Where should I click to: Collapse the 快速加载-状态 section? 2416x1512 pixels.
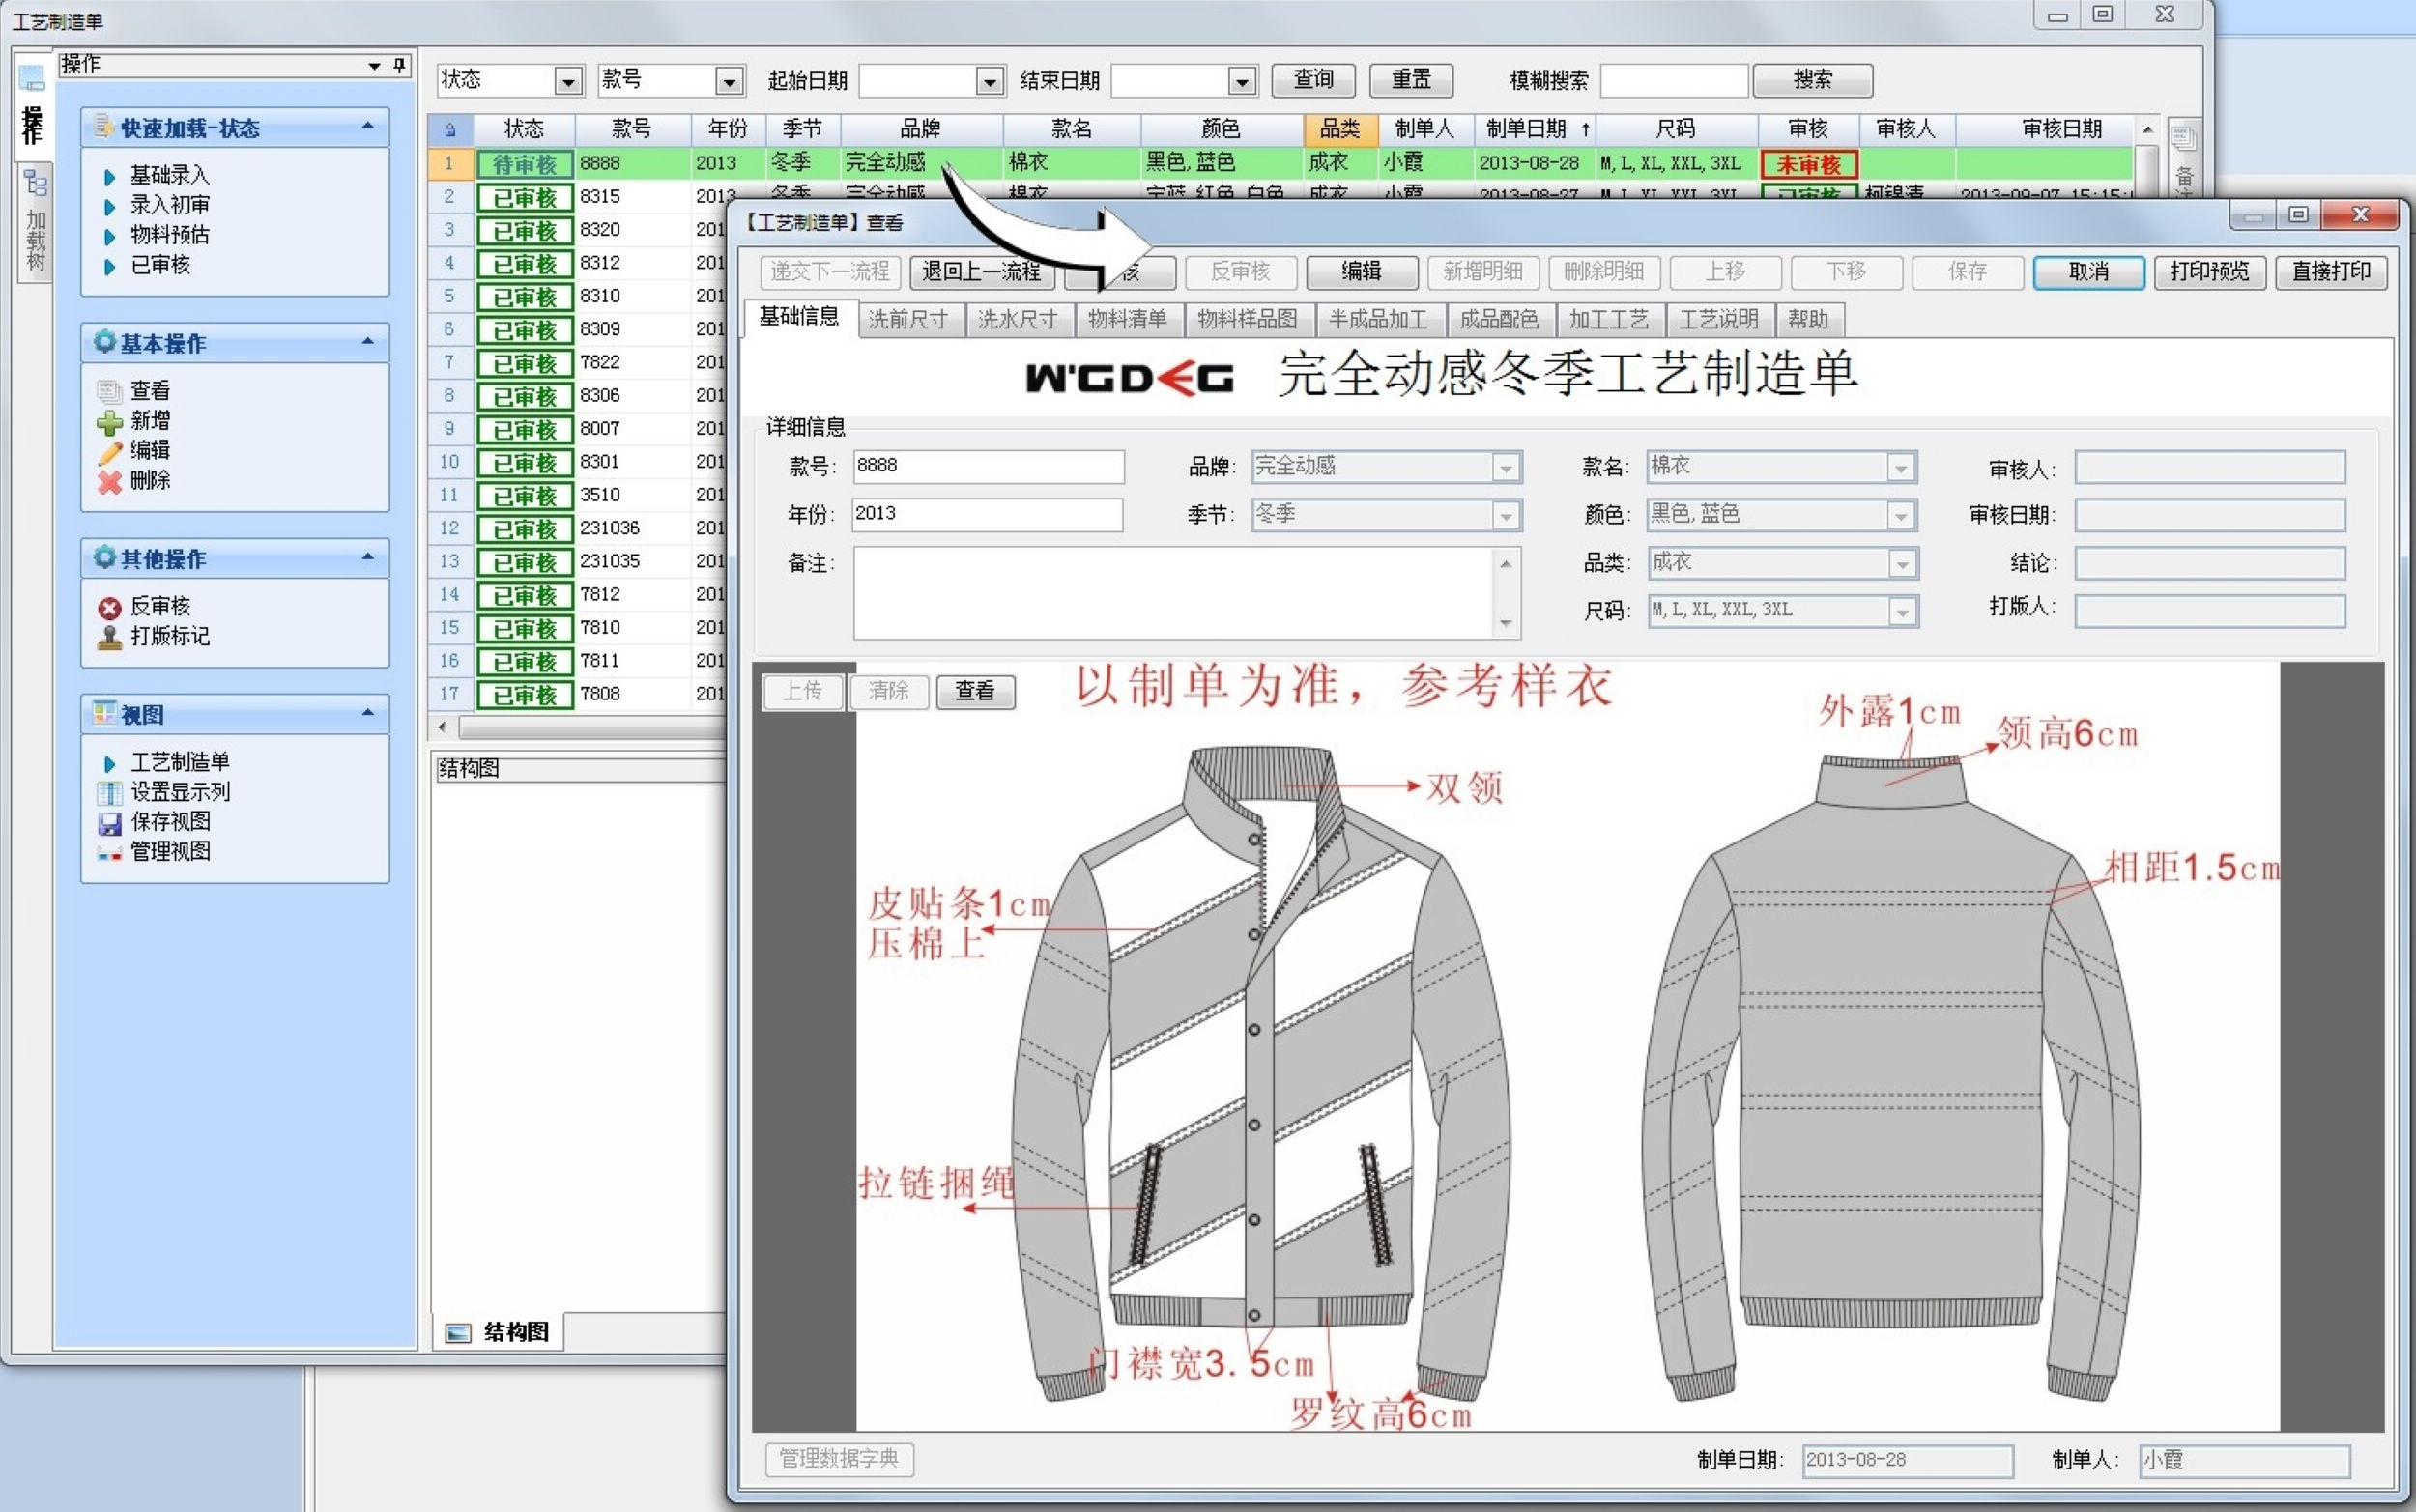pyautogui.click(x=367, y=127)
